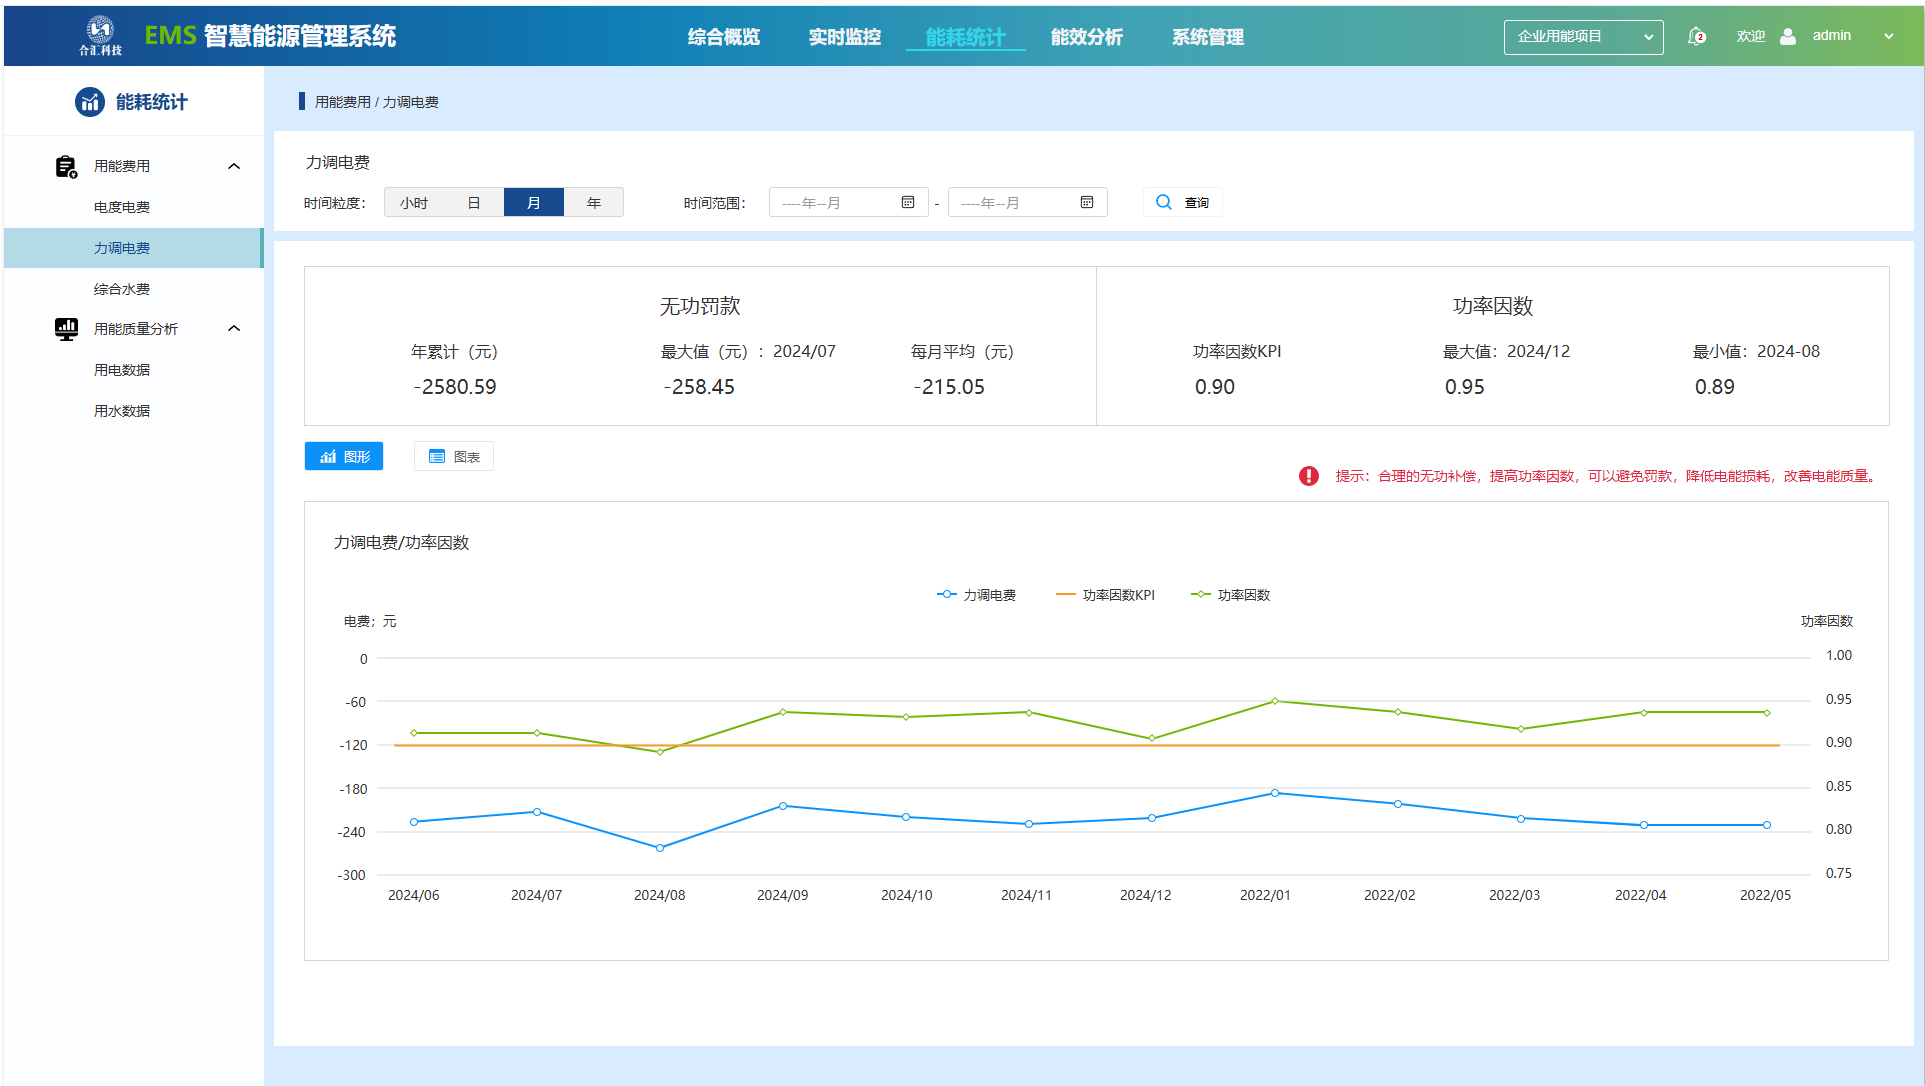Click the notification bell icon
Viewport: 1925px width, 1086px height.
click(1696, 36)
